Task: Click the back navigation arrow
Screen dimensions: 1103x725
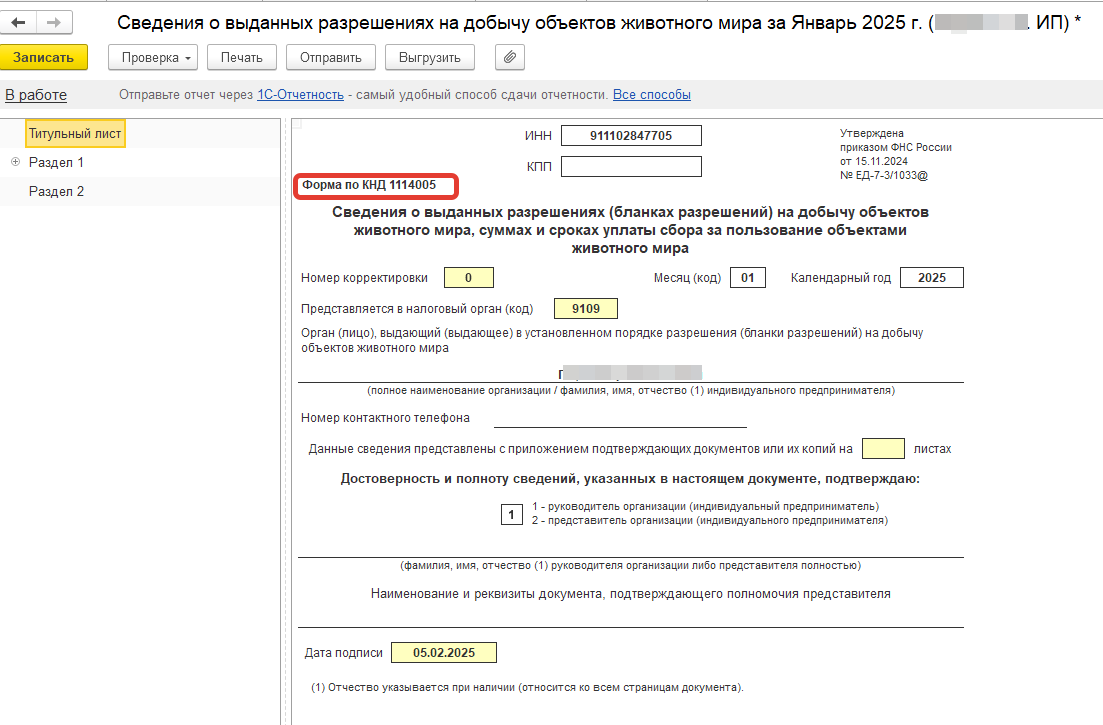Action: coord(19,21)
